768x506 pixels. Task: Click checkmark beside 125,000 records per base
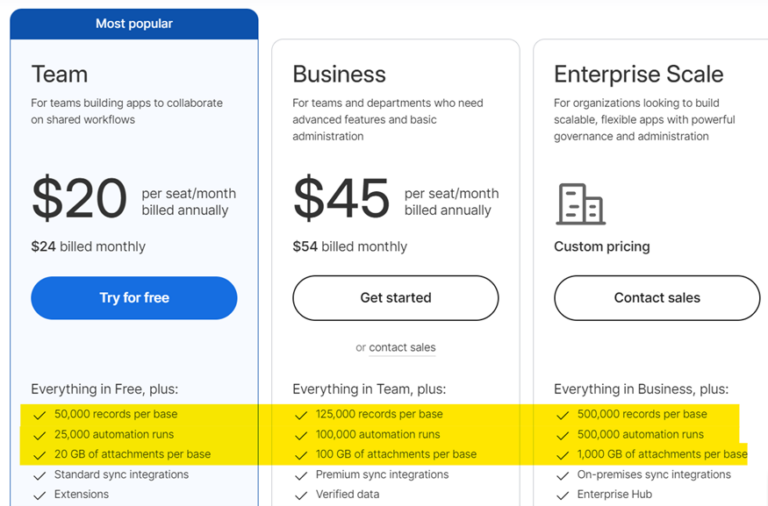[x=301, y=414]
